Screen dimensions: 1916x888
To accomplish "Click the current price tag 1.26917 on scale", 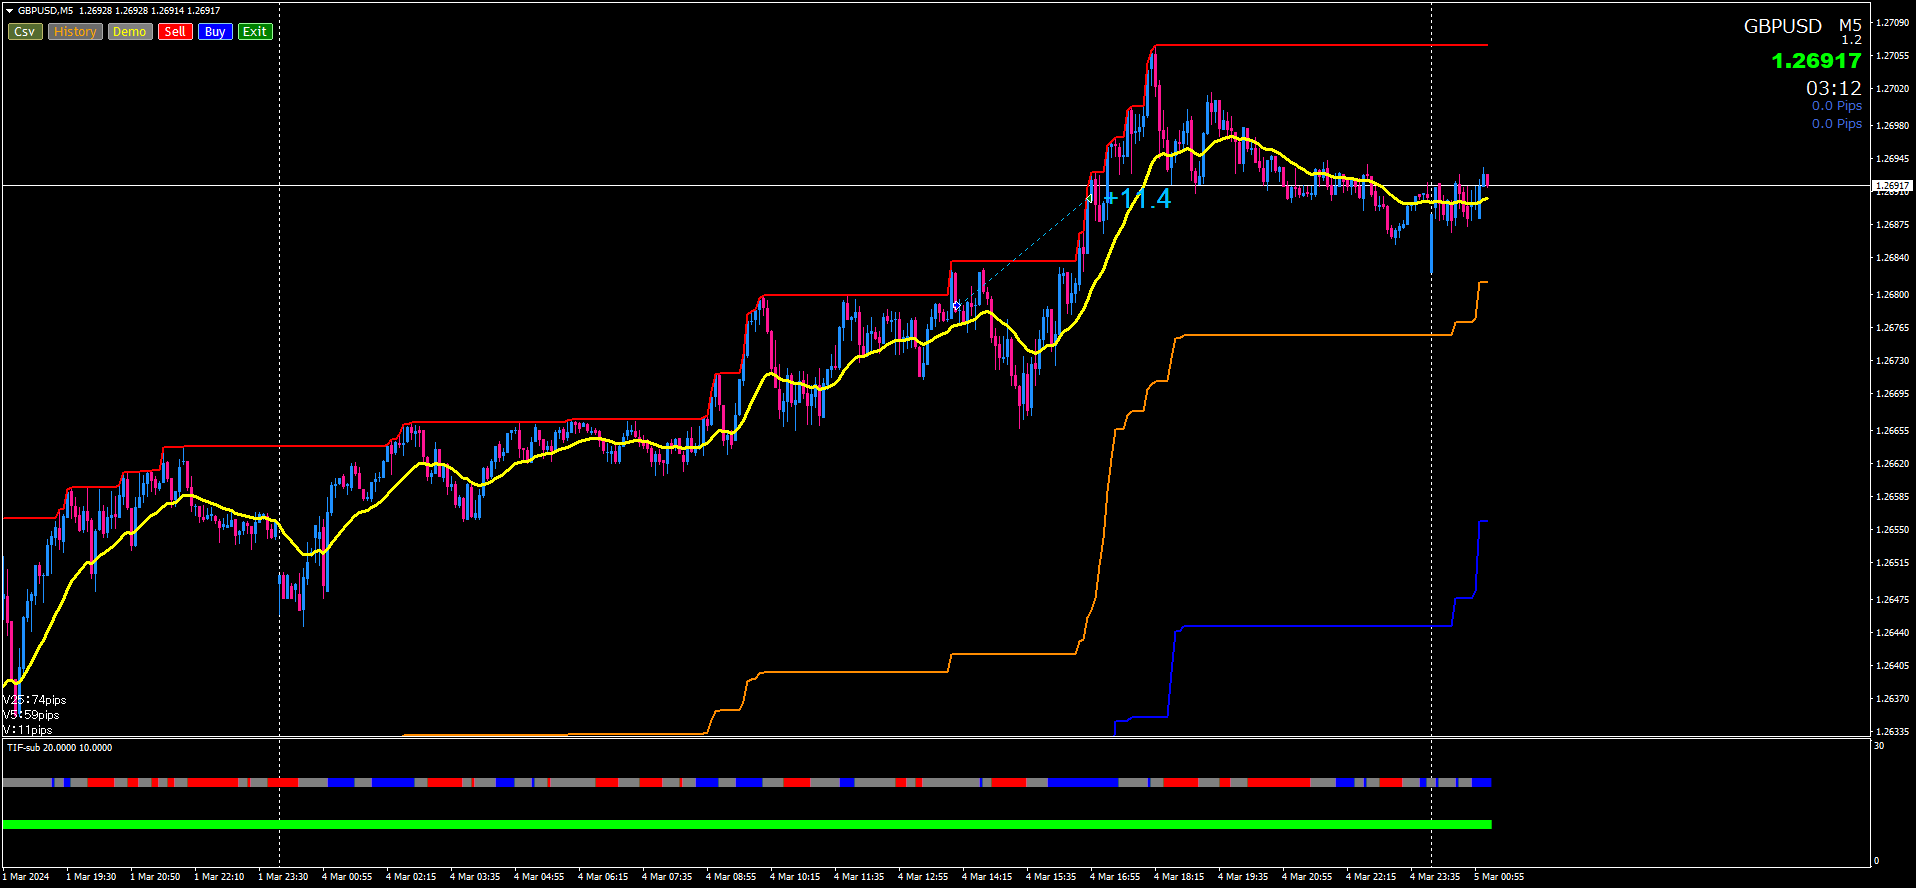I will (x=1892, y=186).
